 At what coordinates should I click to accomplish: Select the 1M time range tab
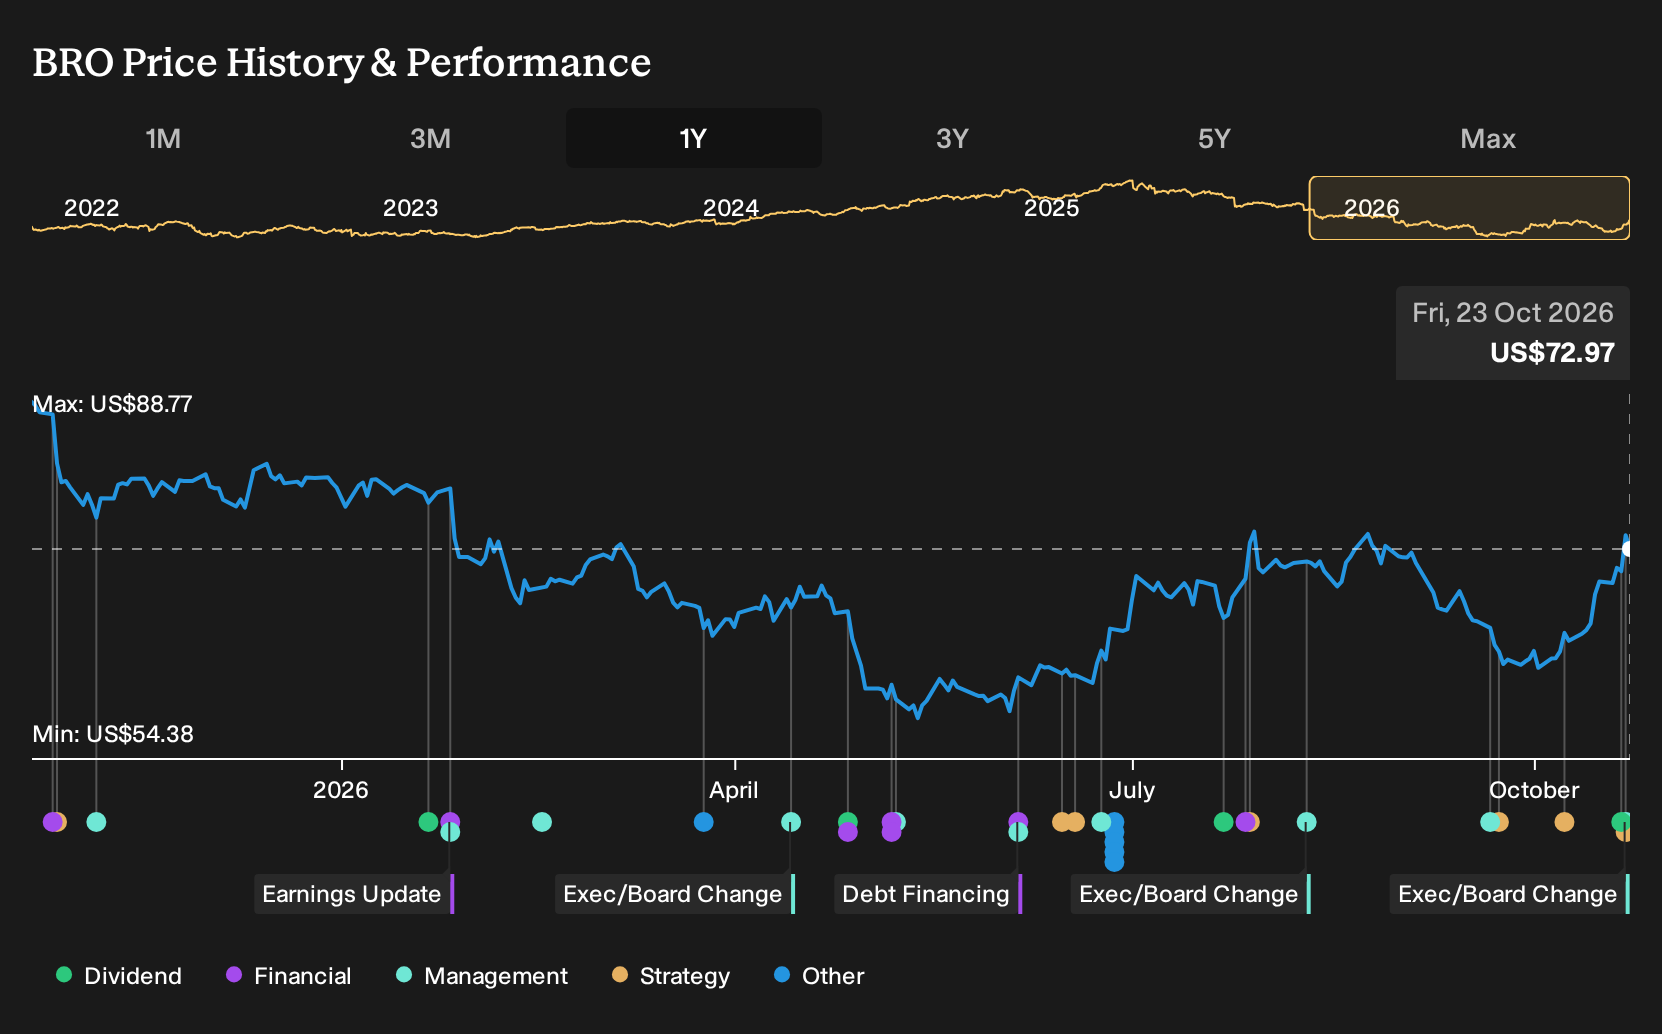click(163, 138)
